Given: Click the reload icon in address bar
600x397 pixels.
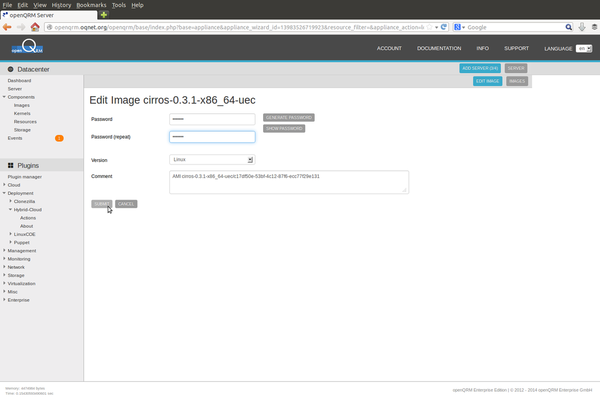Looking at the screenshot, I should pyautogui.click(x=443, y=27).
